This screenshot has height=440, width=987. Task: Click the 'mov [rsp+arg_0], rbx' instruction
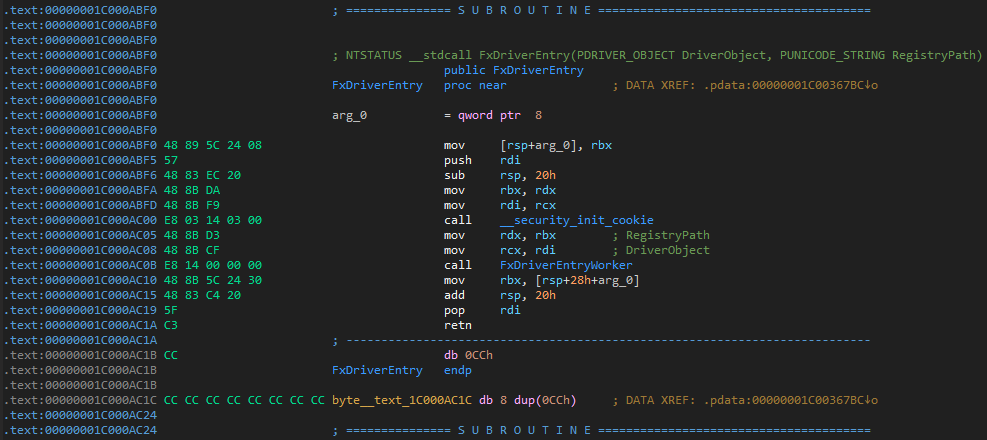coord(527,145)
